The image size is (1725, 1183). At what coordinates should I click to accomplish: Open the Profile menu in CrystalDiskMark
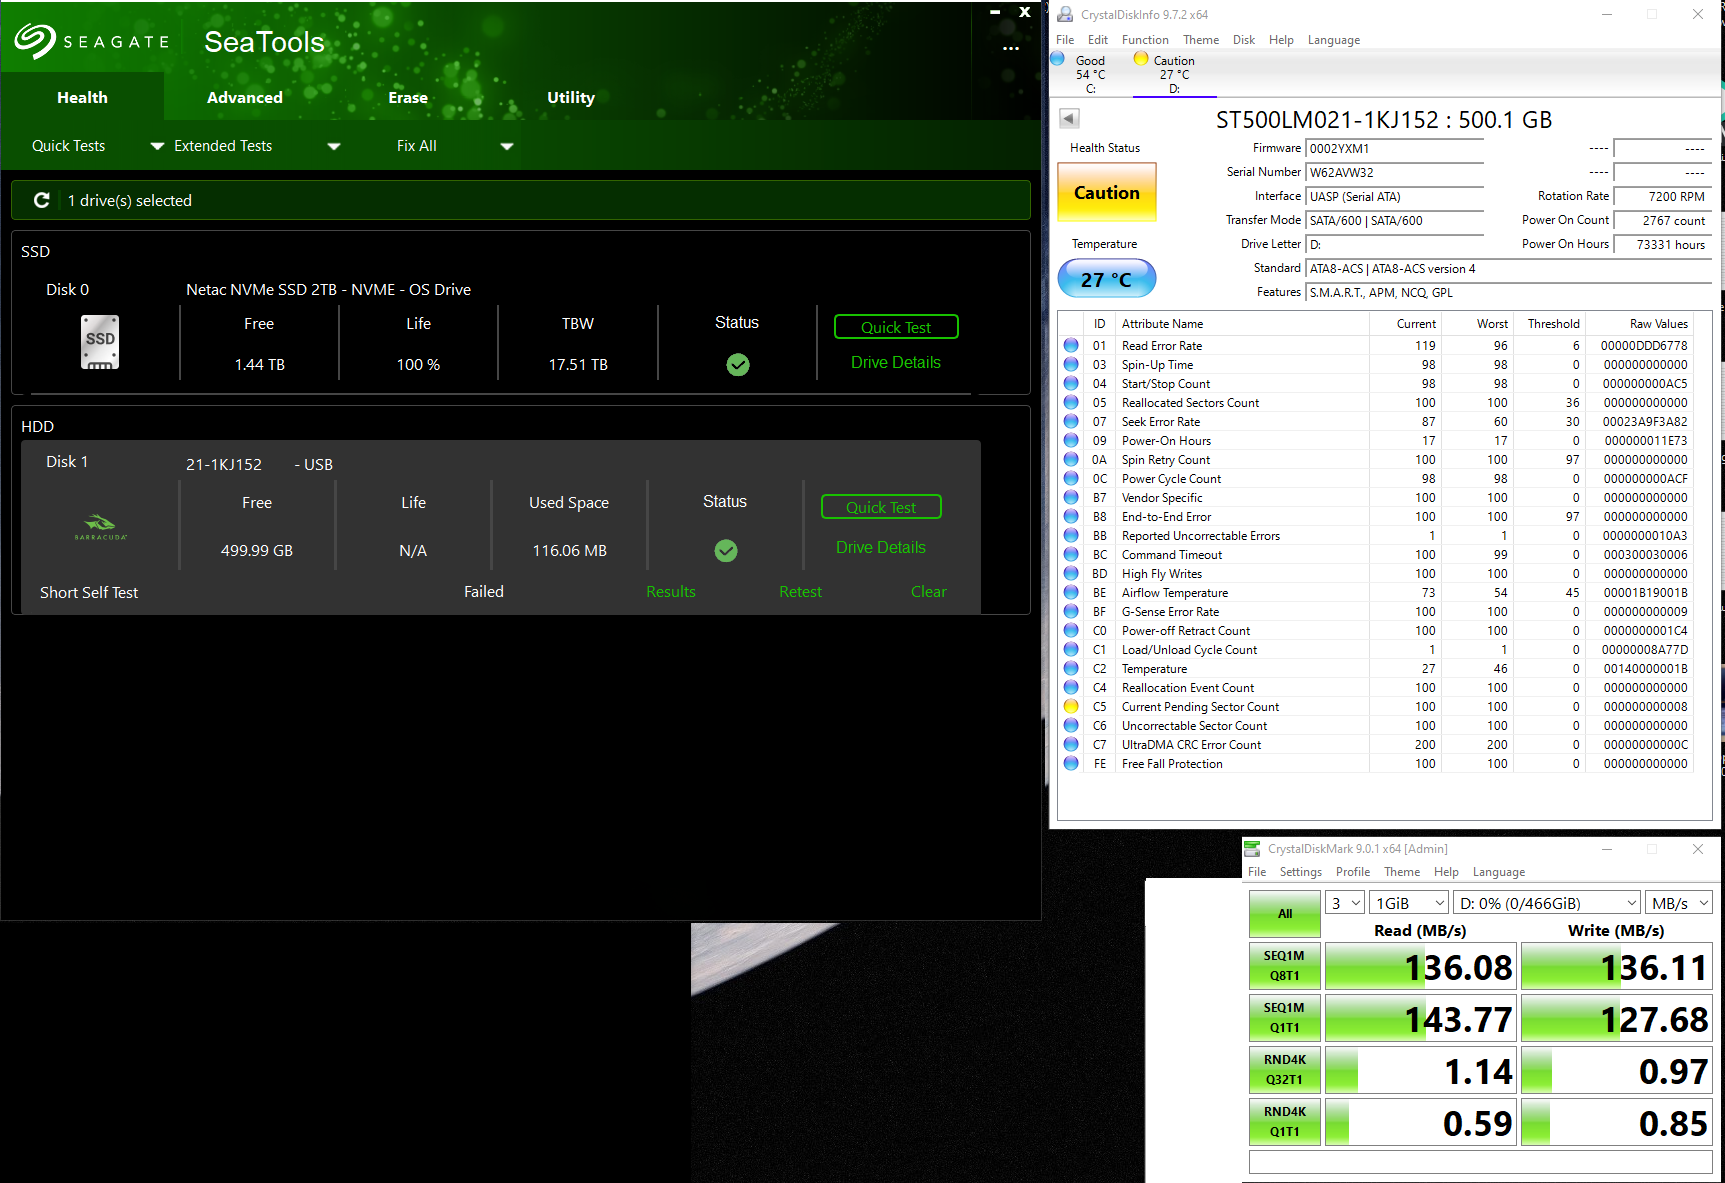[1353, 872]
